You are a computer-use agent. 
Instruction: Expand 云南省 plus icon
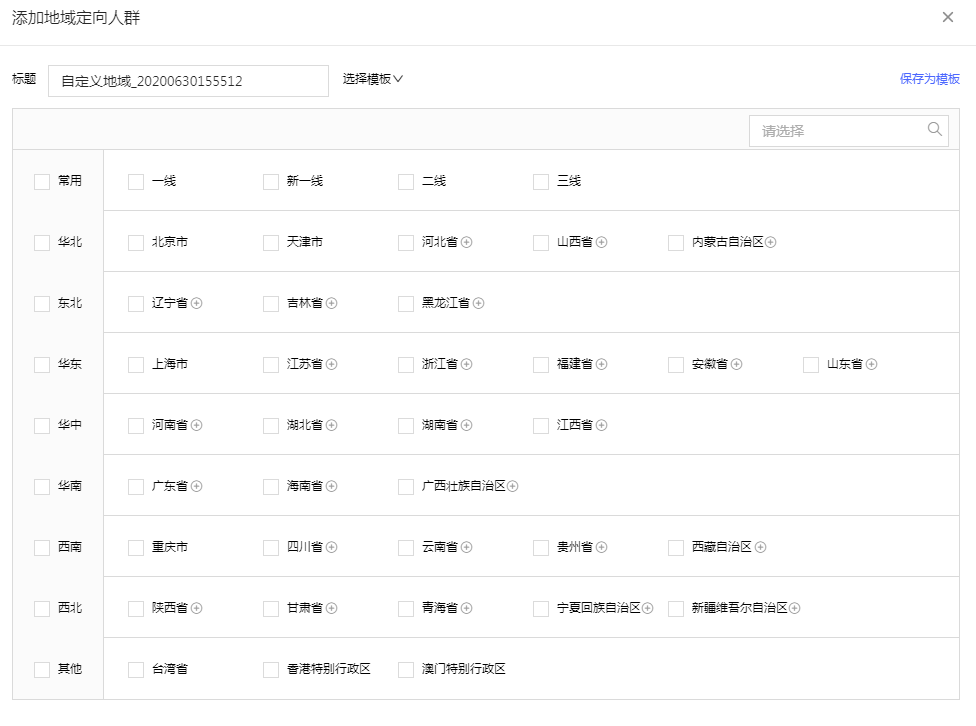[x=466, y=547]
